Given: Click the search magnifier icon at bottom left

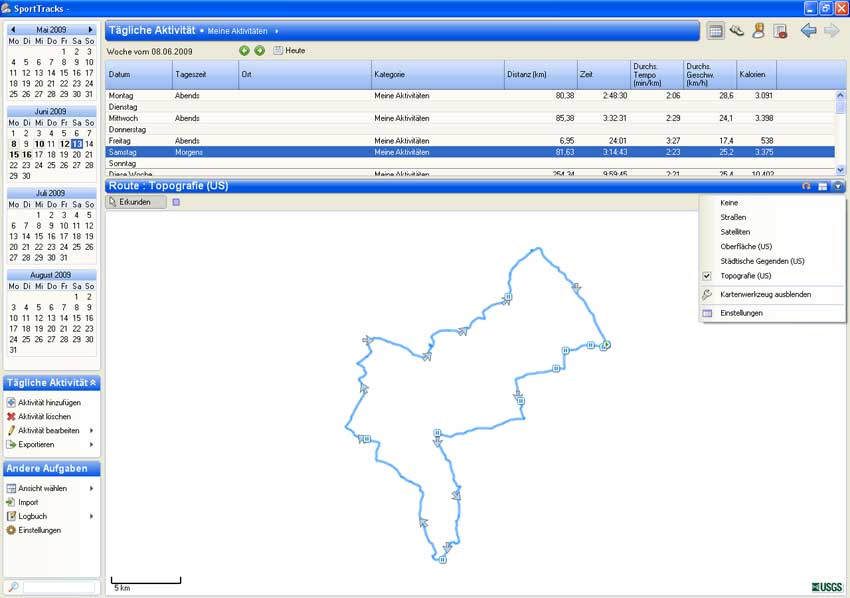Looking at the screenshot, I should pyautogui.click(x=12, y=587).
